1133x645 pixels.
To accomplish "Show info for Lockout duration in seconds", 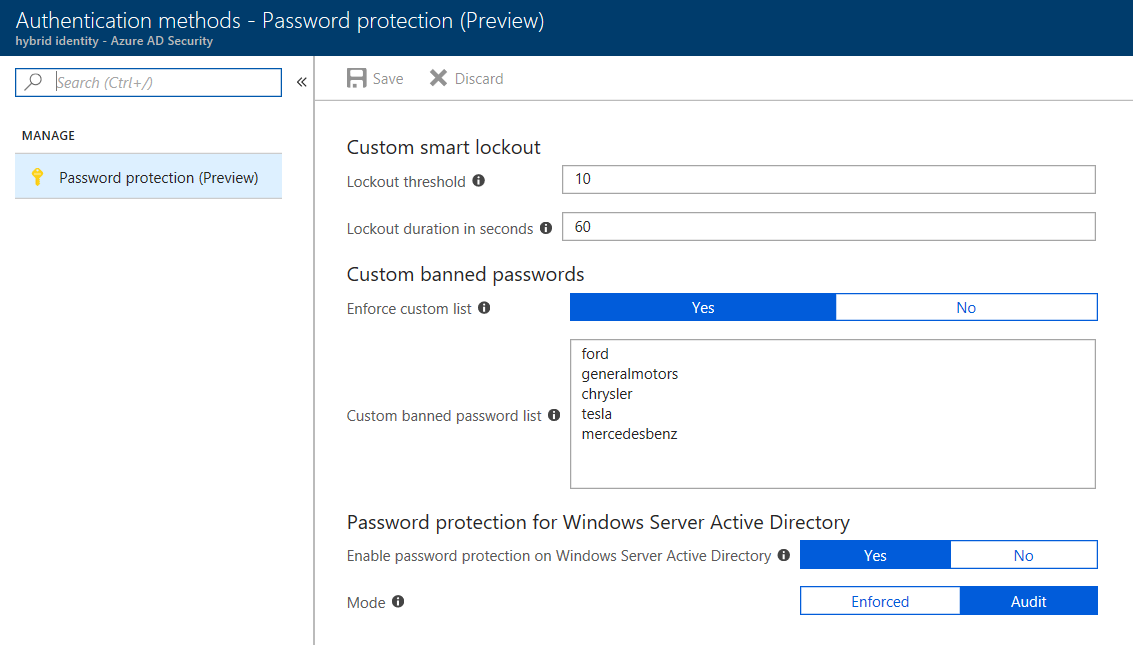I will (x=546, y=228).
